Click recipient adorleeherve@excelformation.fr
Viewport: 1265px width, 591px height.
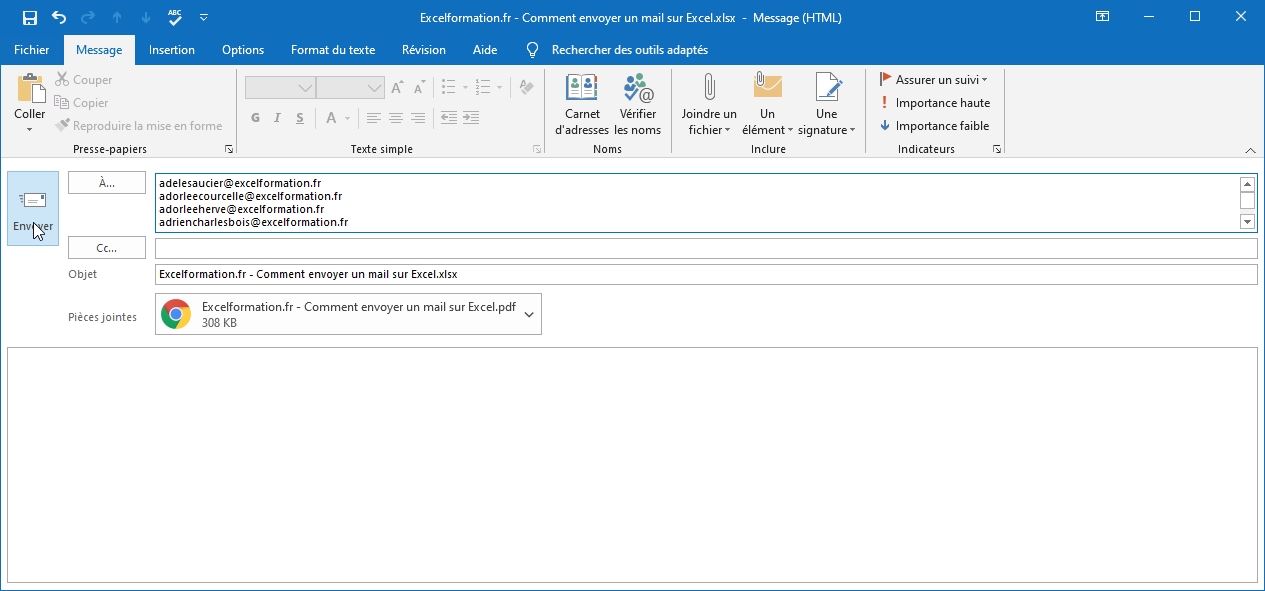pyautogui.click(x=242, y=210)
